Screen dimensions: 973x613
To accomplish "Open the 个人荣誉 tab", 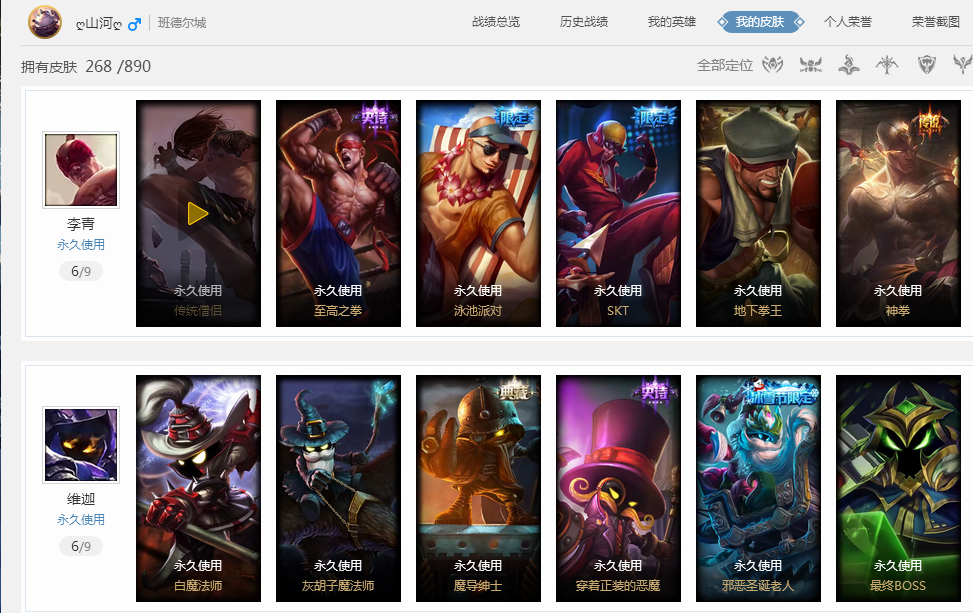I will click(848, 22).
